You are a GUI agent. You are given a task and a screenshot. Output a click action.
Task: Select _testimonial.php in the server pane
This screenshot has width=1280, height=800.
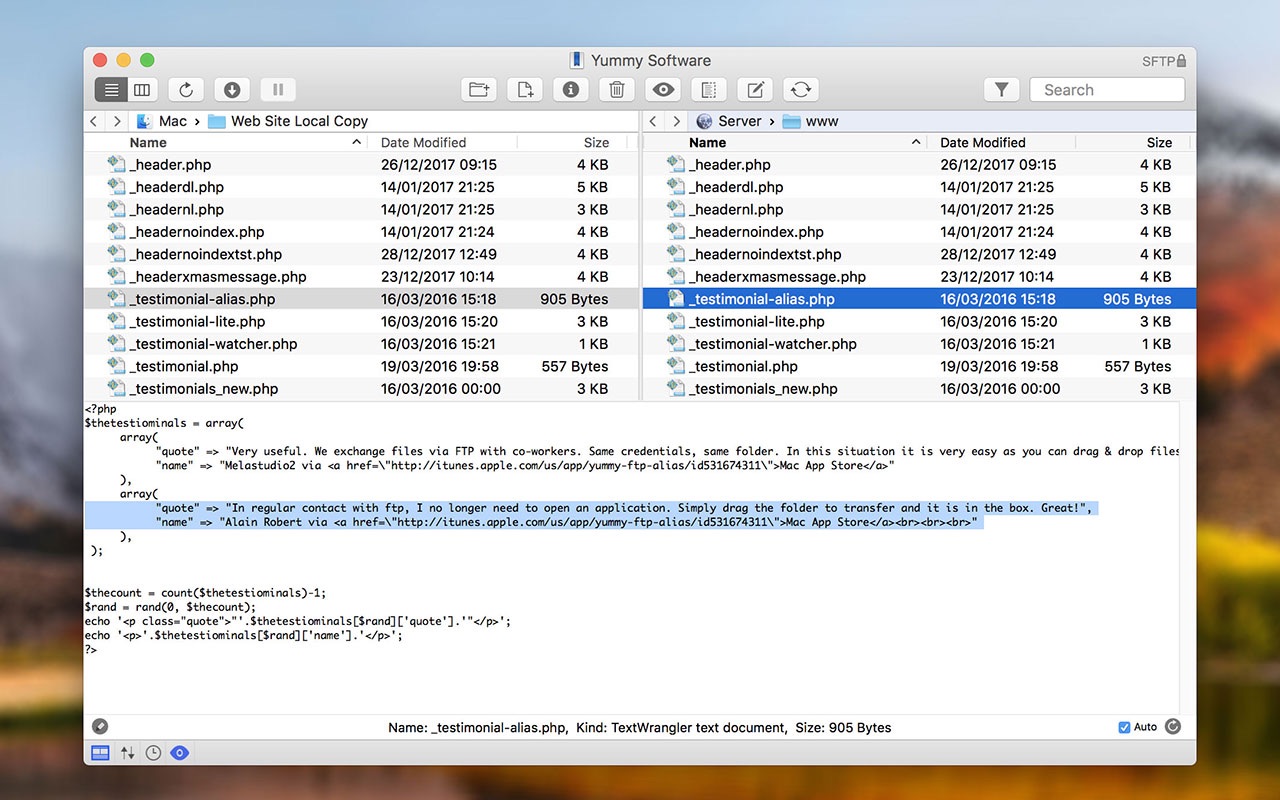click(919, 366)
